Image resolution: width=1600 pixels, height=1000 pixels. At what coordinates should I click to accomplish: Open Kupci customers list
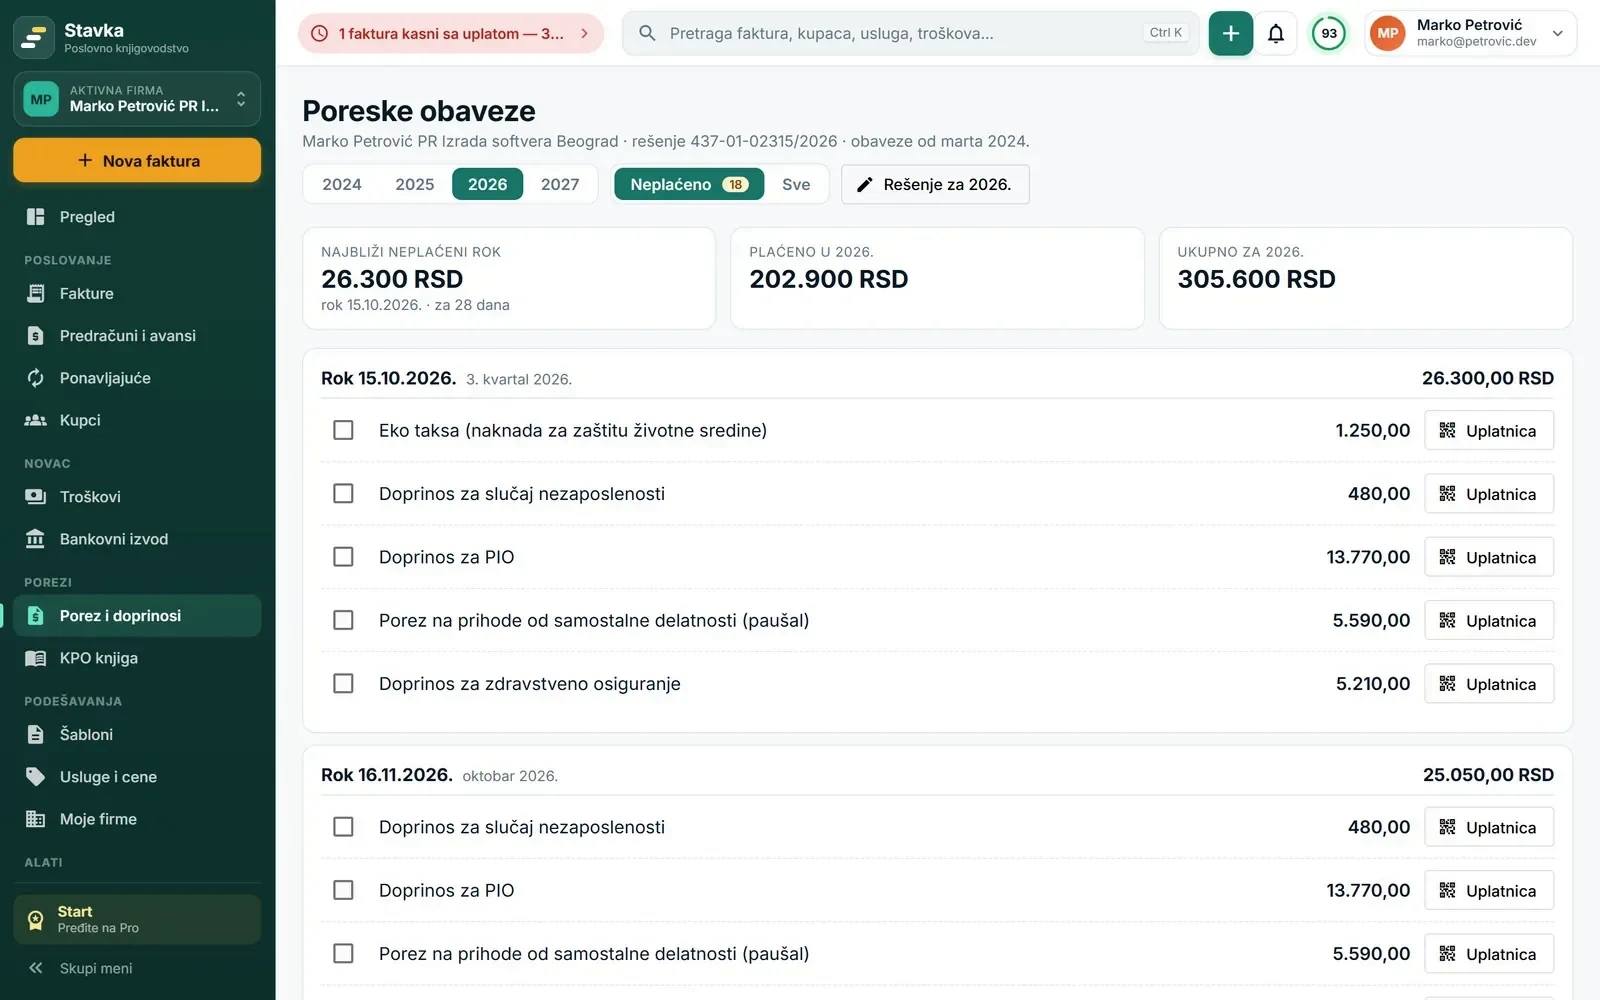(x=137, y=420)
